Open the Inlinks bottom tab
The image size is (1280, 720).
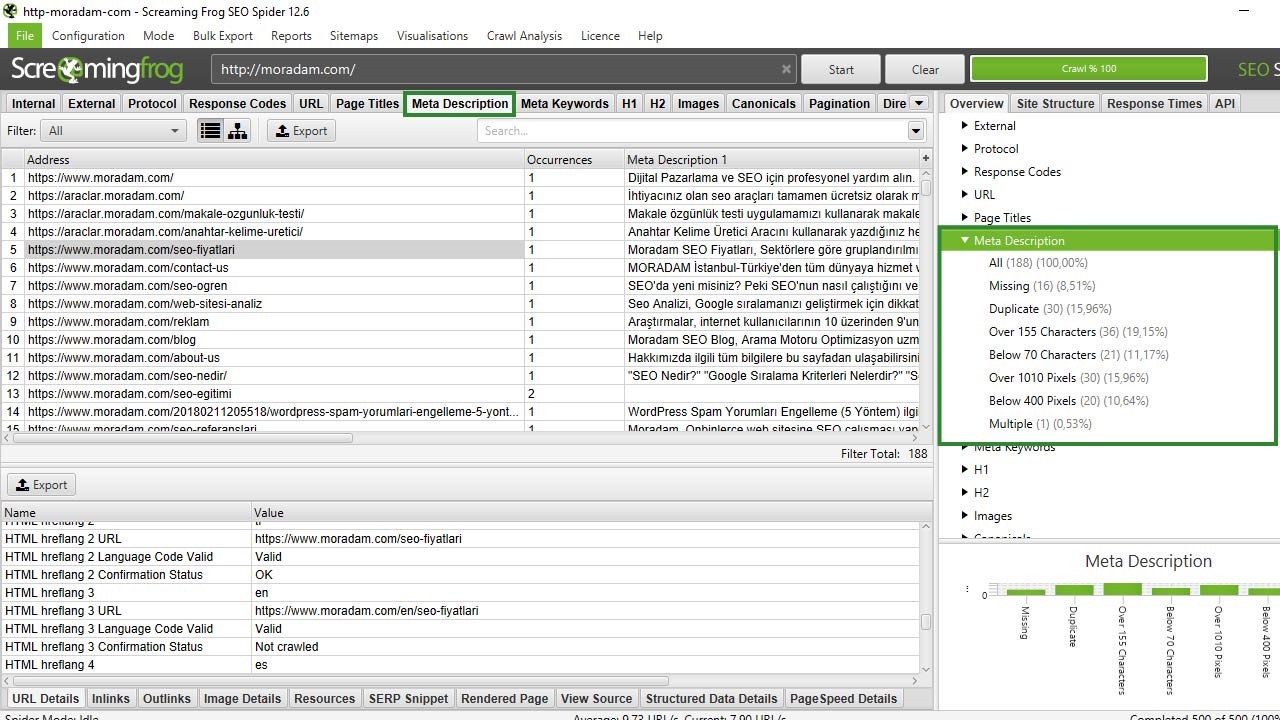click(111, 698)
